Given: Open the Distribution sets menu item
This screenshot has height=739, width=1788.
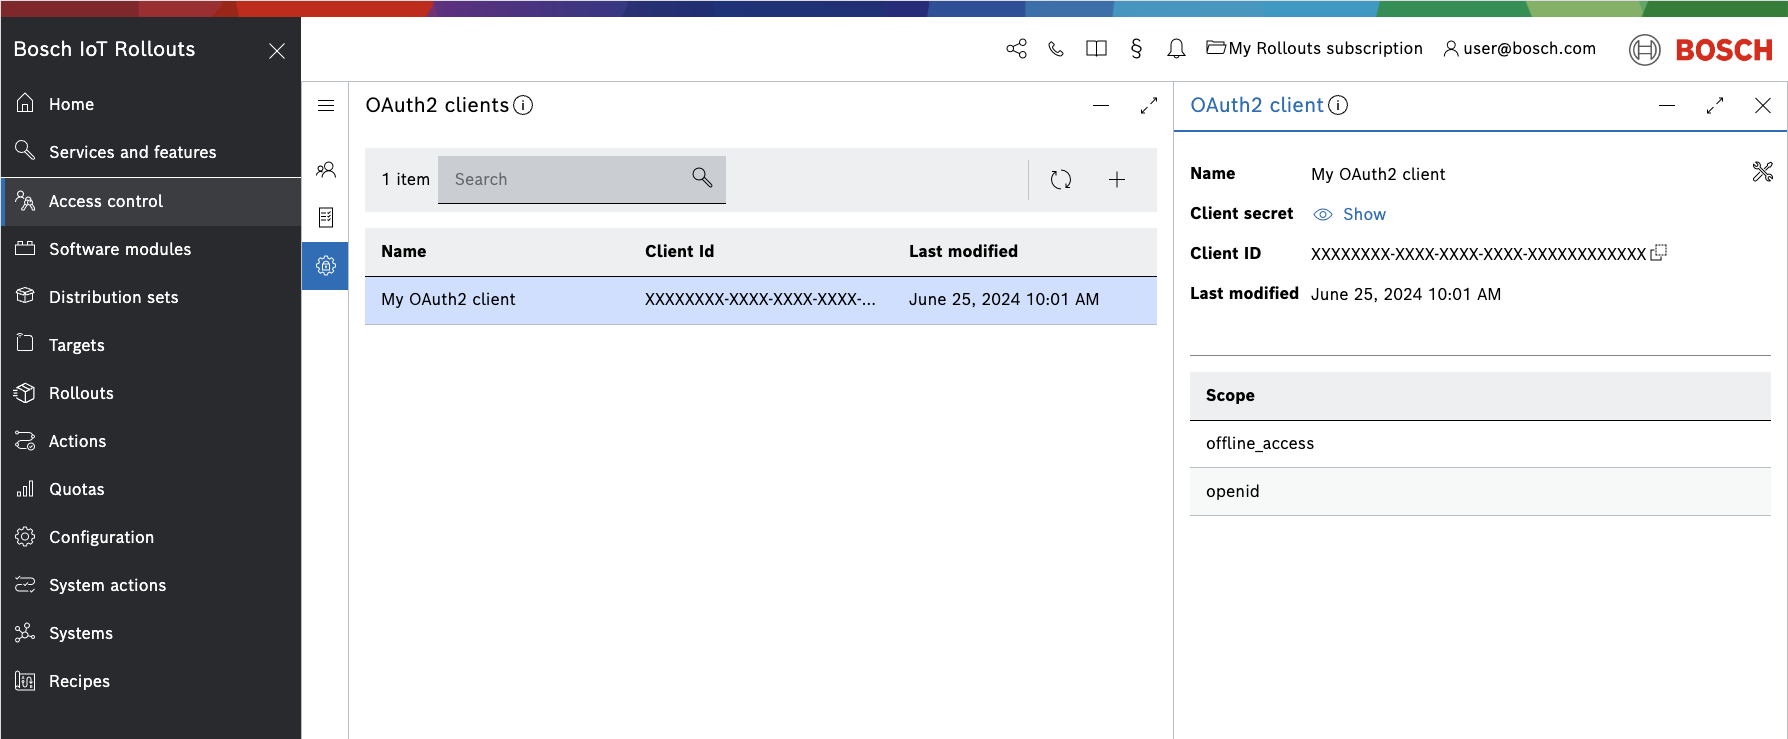Looking at the screenshot, I should [x=113, y=297].
